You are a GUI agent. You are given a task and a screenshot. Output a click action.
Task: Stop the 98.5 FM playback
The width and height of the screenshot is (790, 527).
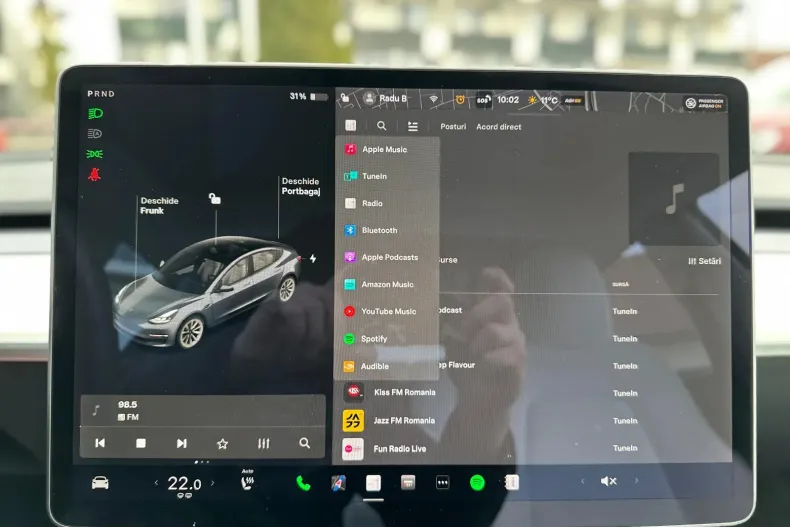[141, 443]
